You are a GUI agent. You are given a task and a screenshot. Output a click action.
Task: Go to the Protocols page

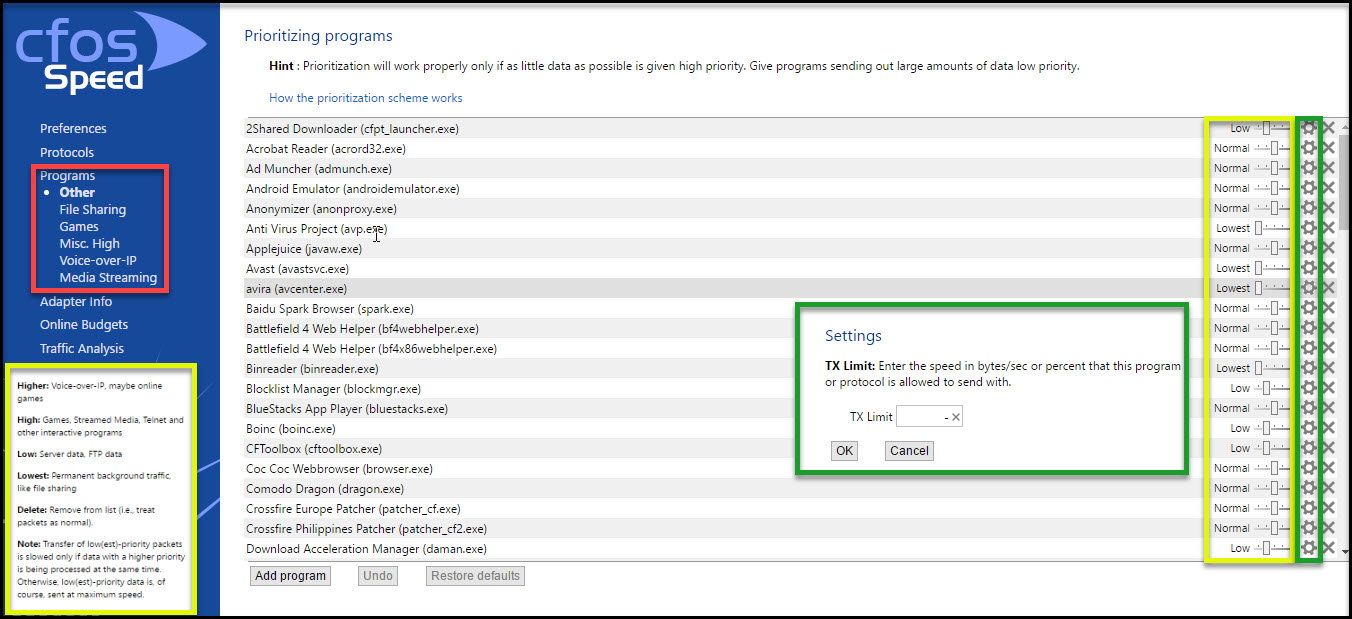tap(67, 152)
